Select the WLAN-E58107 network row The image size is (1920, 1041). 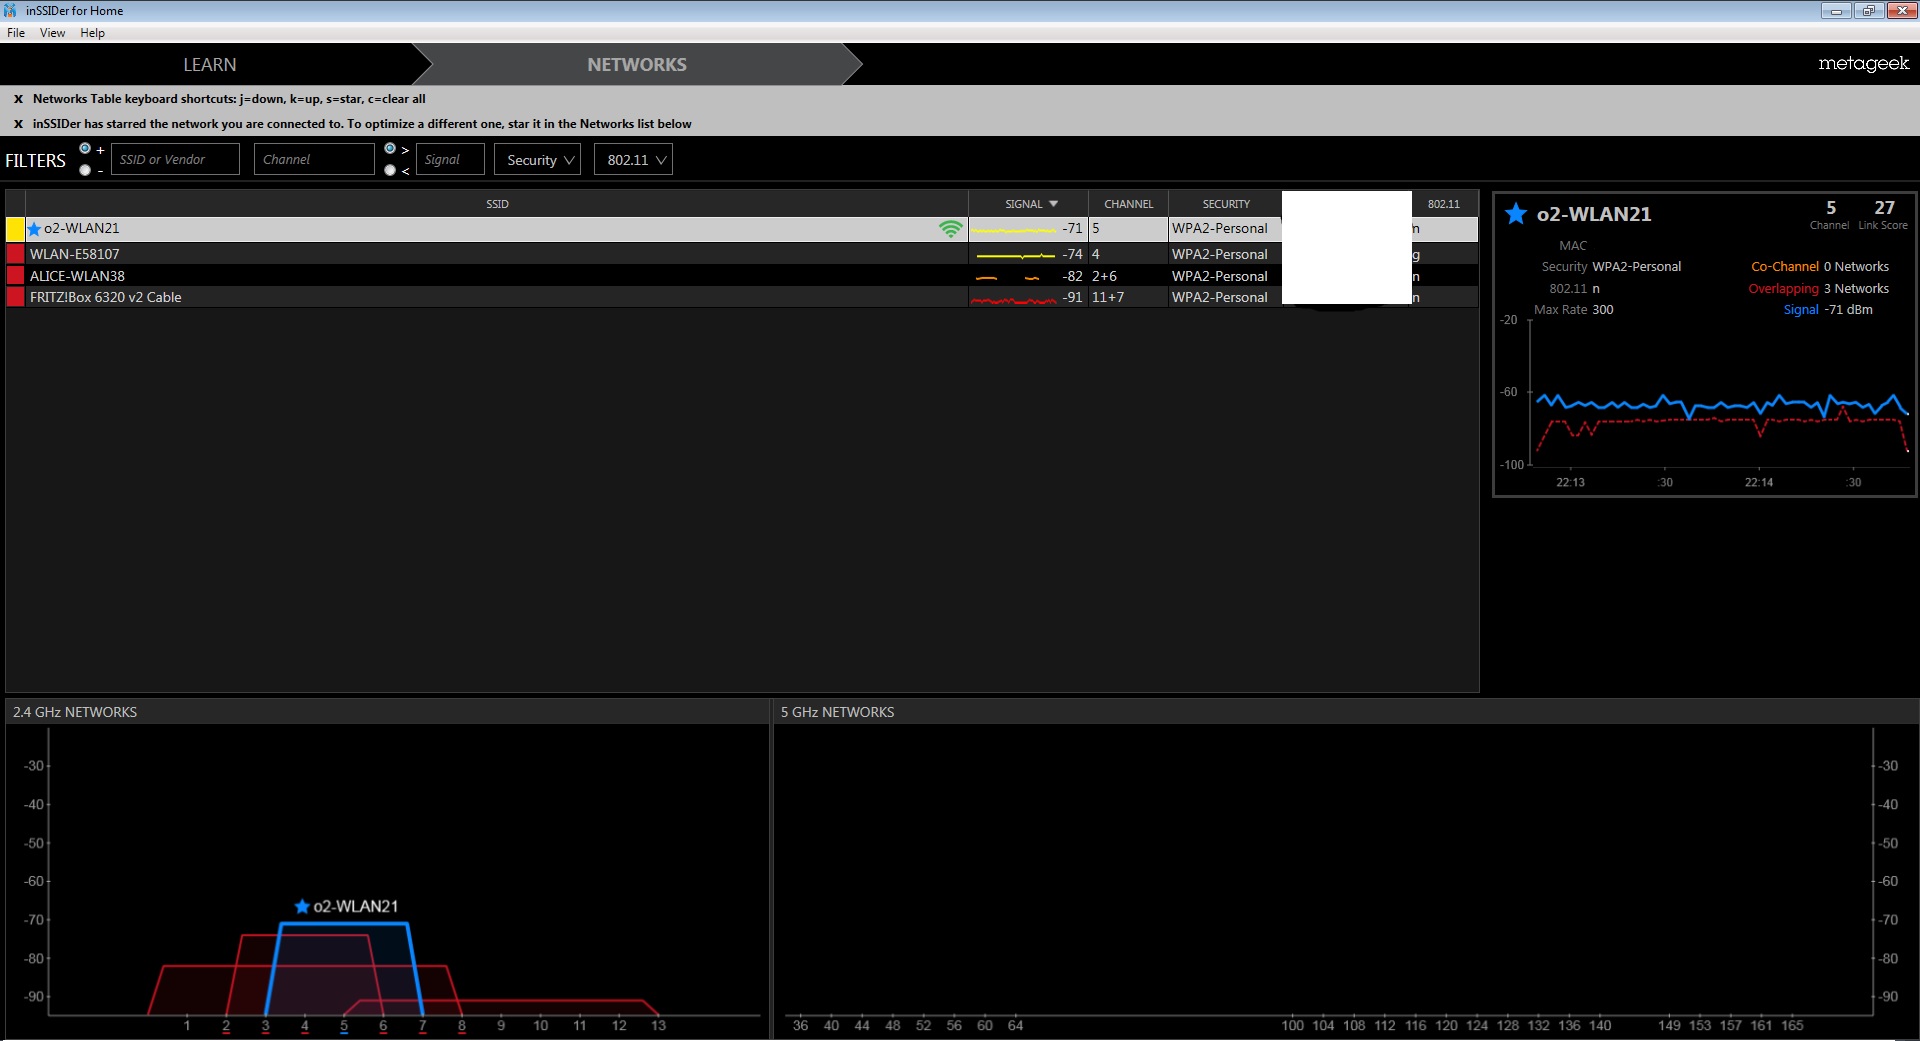pos(741,254)
